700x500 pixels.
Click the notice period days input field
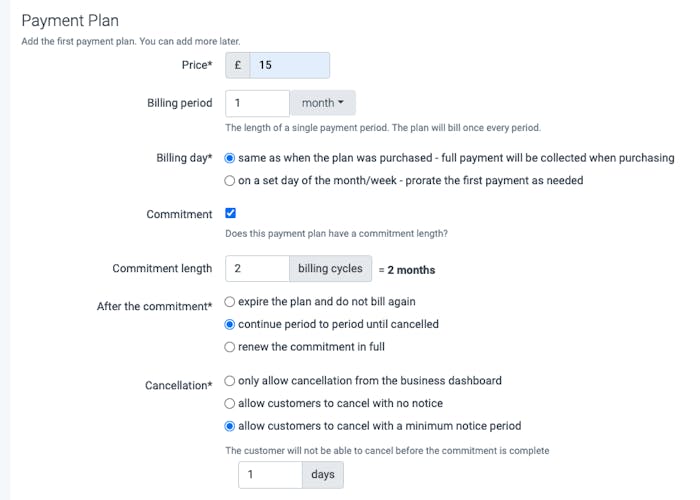click(270, 474)
